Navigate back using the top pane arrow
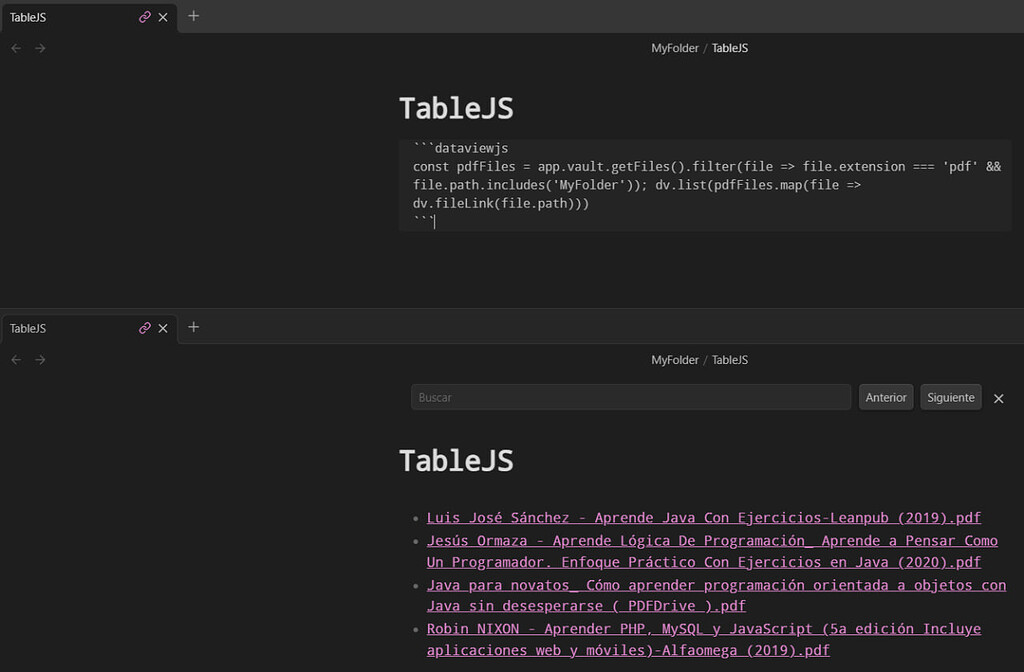Image resolution: width=1024 pixels, height=672 pixels. pos(15,48)
